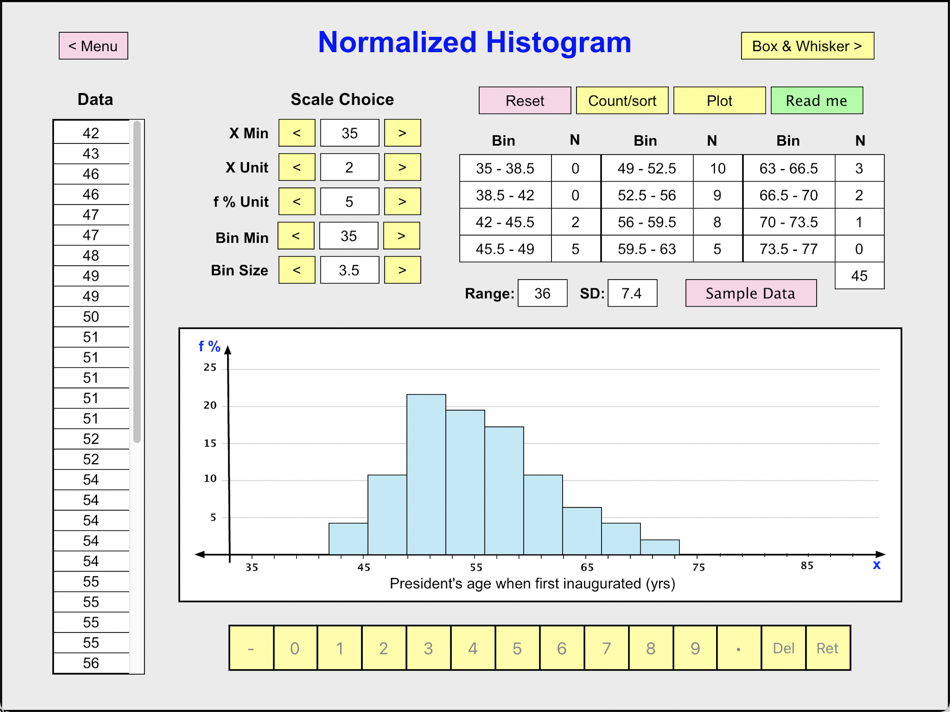This screenshot has height=712, width=950.
Task: Increase X Min with the right arrow
Action: pyautogui.click(x=403, y=132)
